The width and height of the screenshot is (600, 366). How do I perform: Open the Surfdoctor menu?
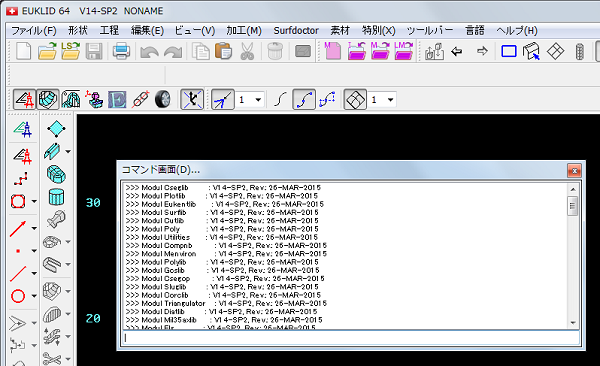pos(296,31)
